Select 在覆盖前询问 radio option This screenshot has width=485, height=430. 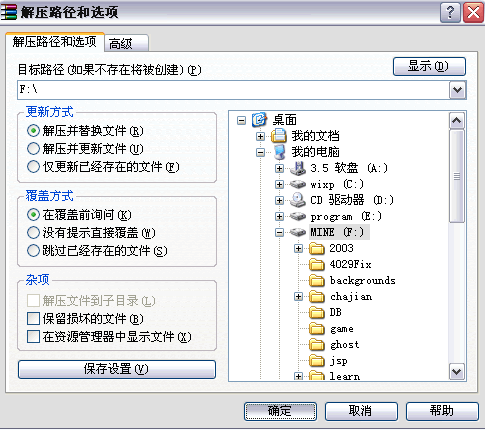pos(33,215)
